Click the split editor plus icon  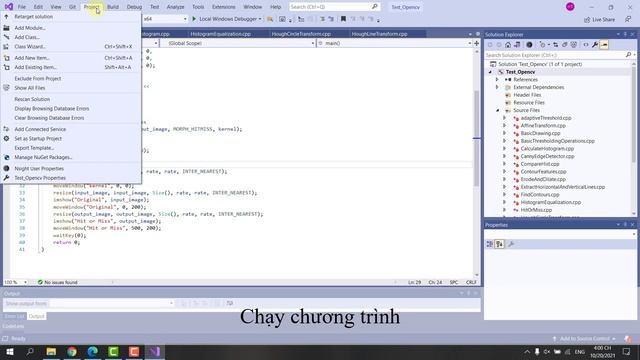[476, 43]
